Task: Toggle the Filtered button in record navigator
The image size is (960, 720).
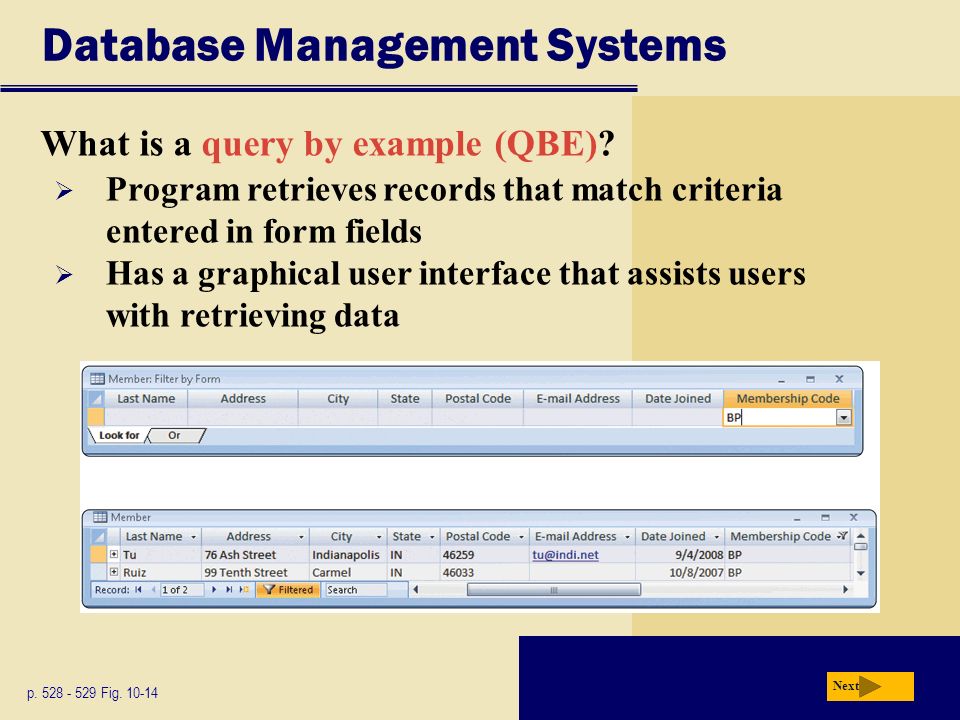Action: pyautogui.click(x=288, y=590)
